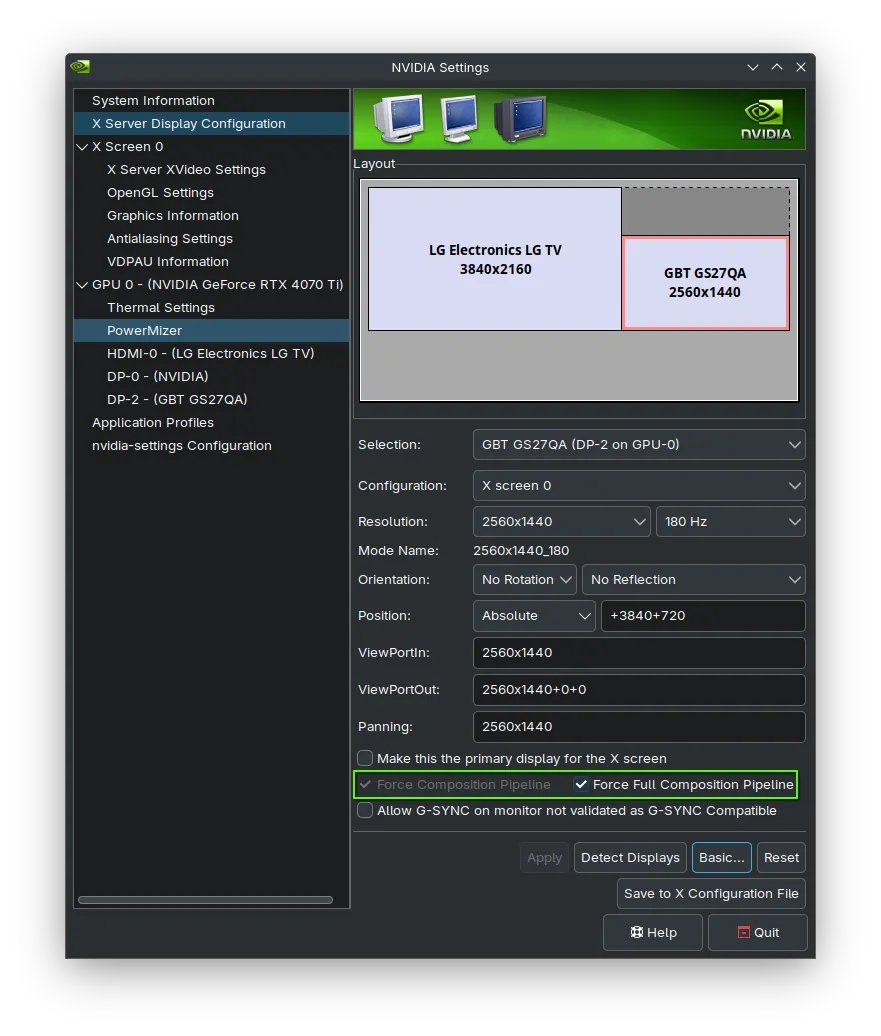Allow G-SYNC on non-validated monitor
The width and height of the screenshot is (881, 1036).
(x=365, y=811)
